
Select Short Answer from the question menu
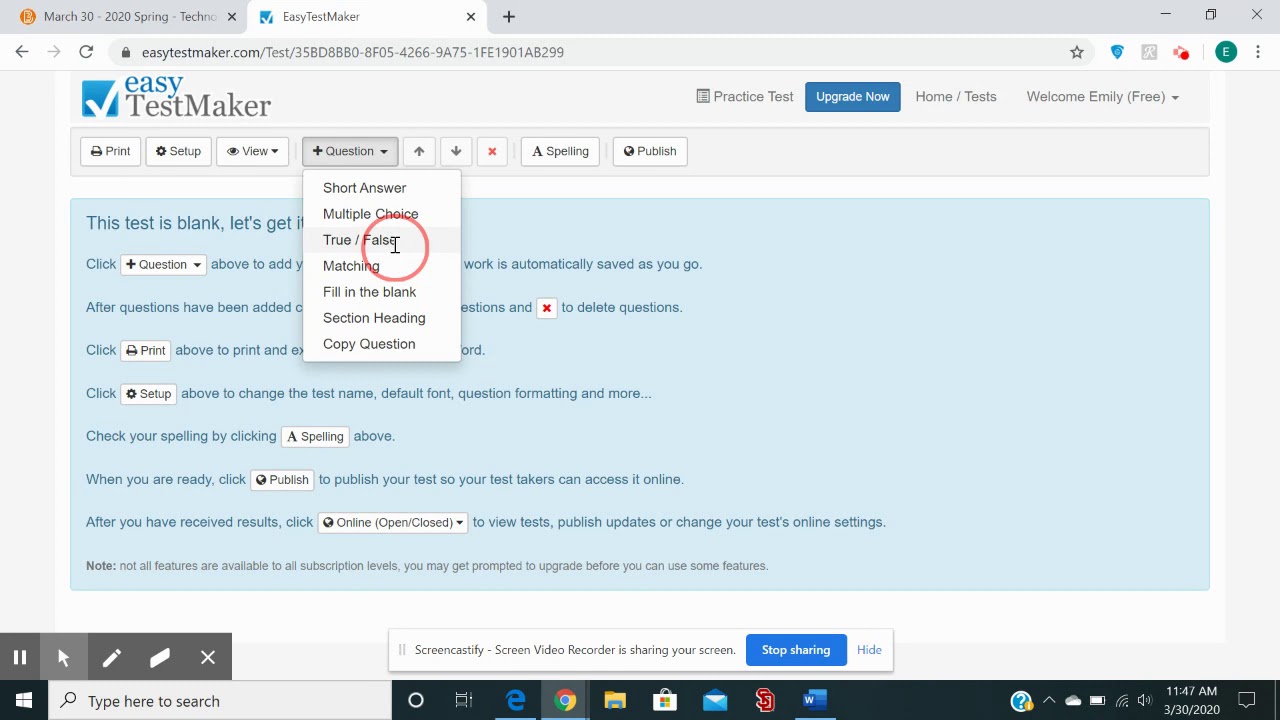tap(381, 188)
